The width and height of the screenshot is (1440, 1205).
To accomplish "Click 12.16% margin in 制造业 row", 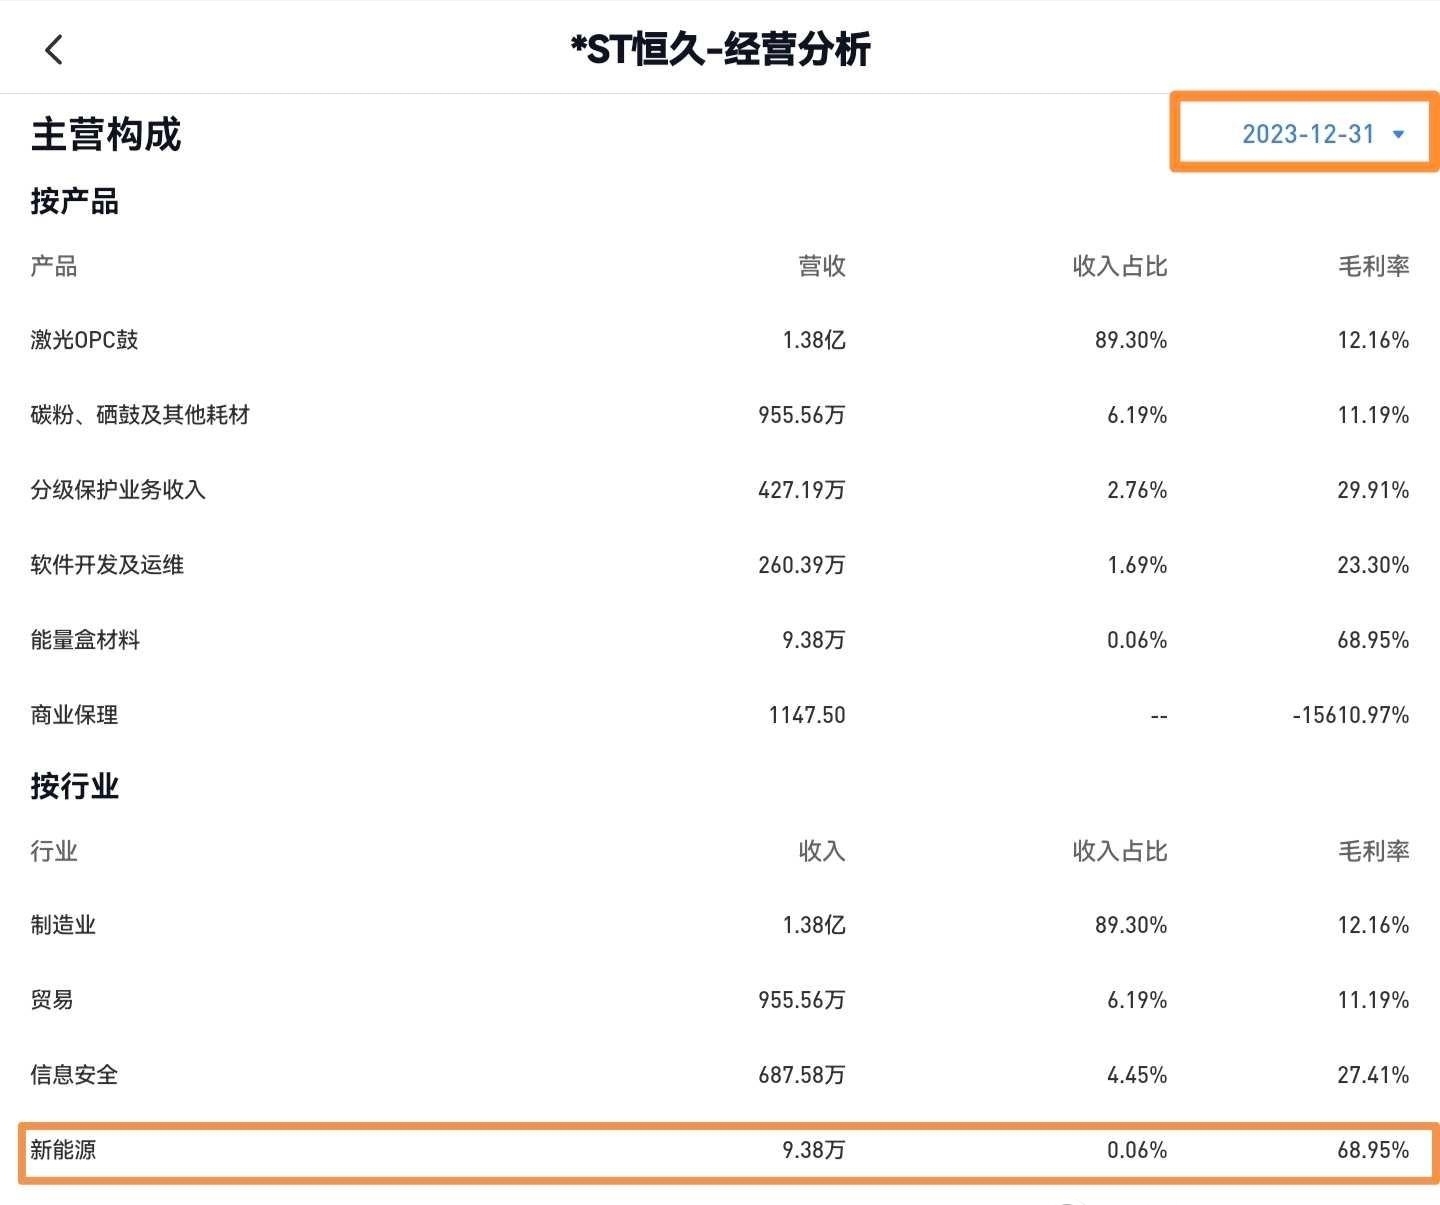I will click(x=1373, y=925).
